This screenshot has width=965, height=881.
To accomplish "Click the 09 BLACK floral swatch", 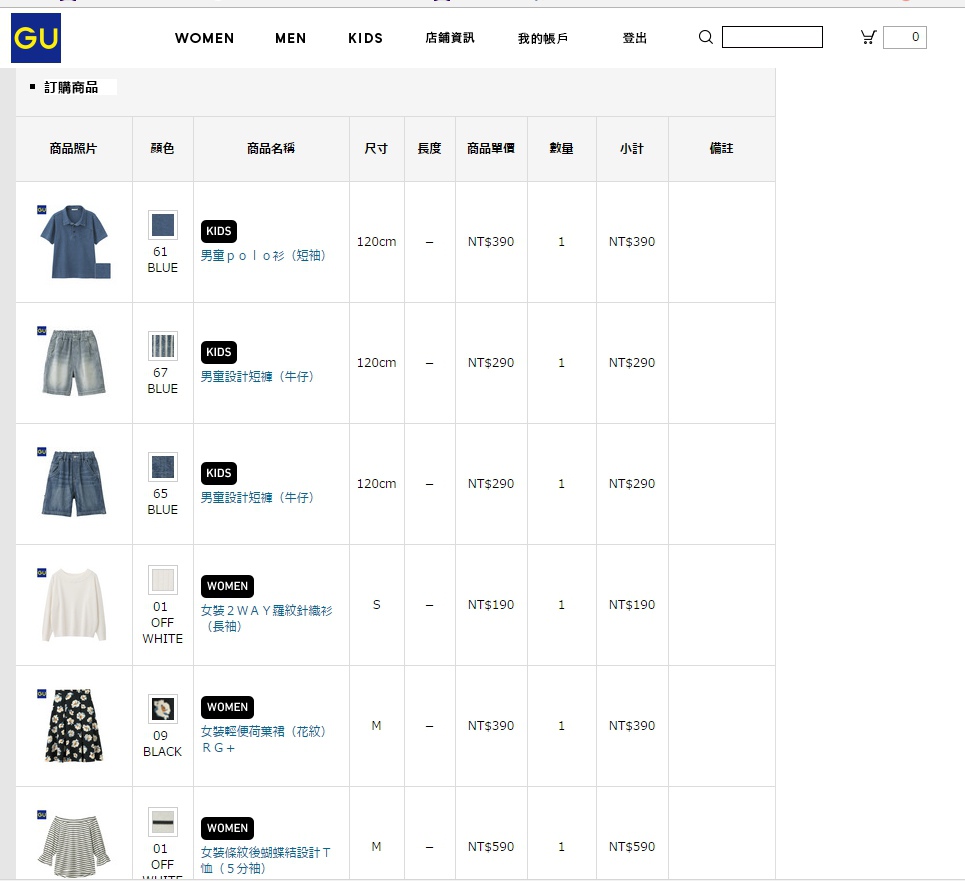I will click(x=162, y=709).
